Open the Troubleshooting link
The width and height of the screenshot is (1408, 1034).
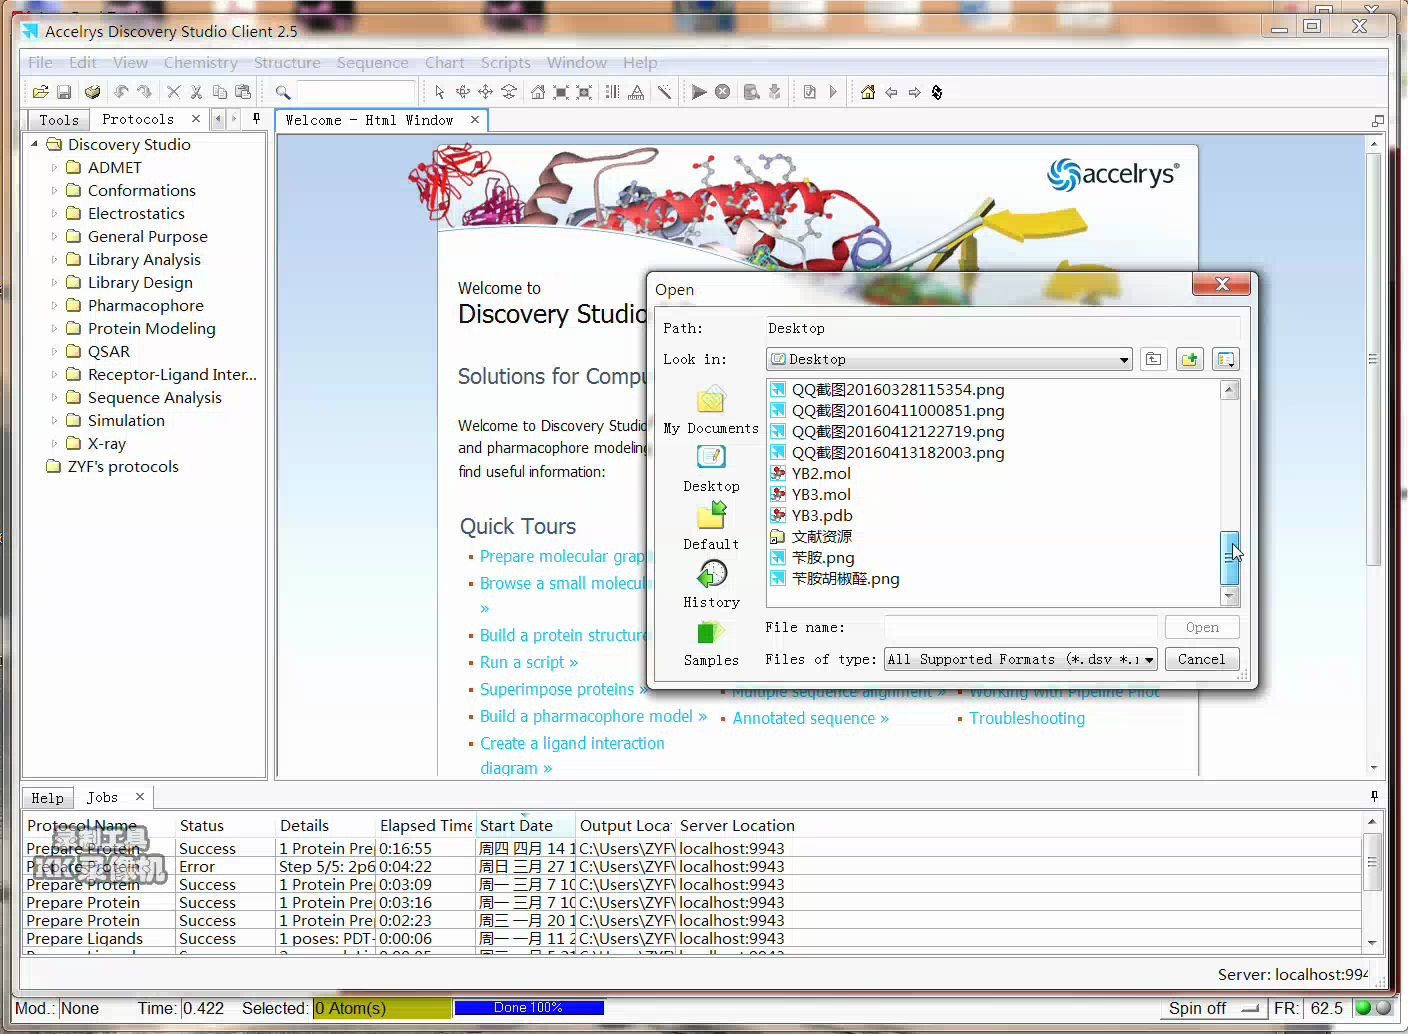pyautogui.click(x=1027, y=718)
